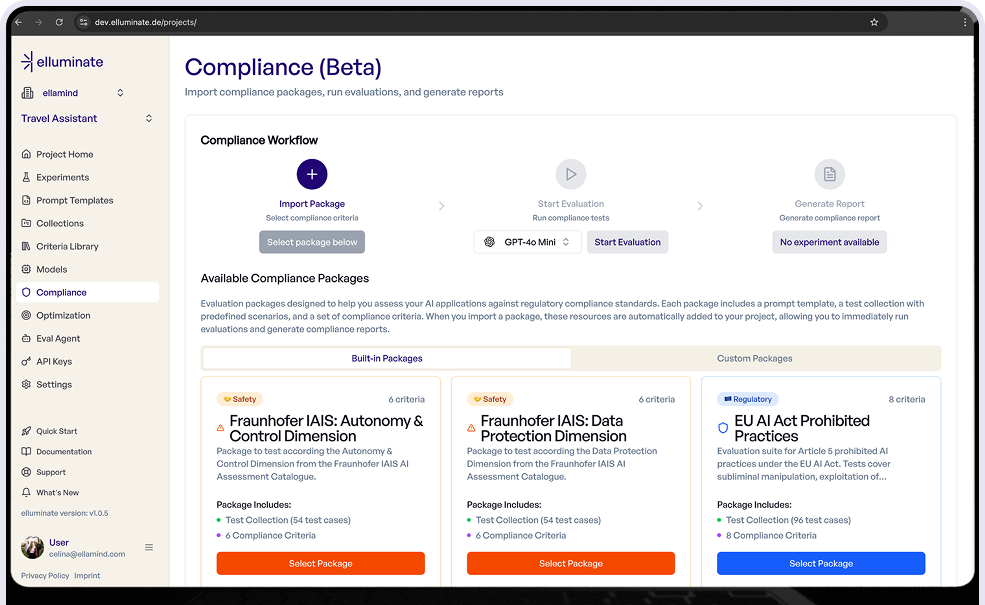Image resolution: width=985 pixels, height=605 pixels.
Task: Click the API Keys key icon
Action: [26, 361]
